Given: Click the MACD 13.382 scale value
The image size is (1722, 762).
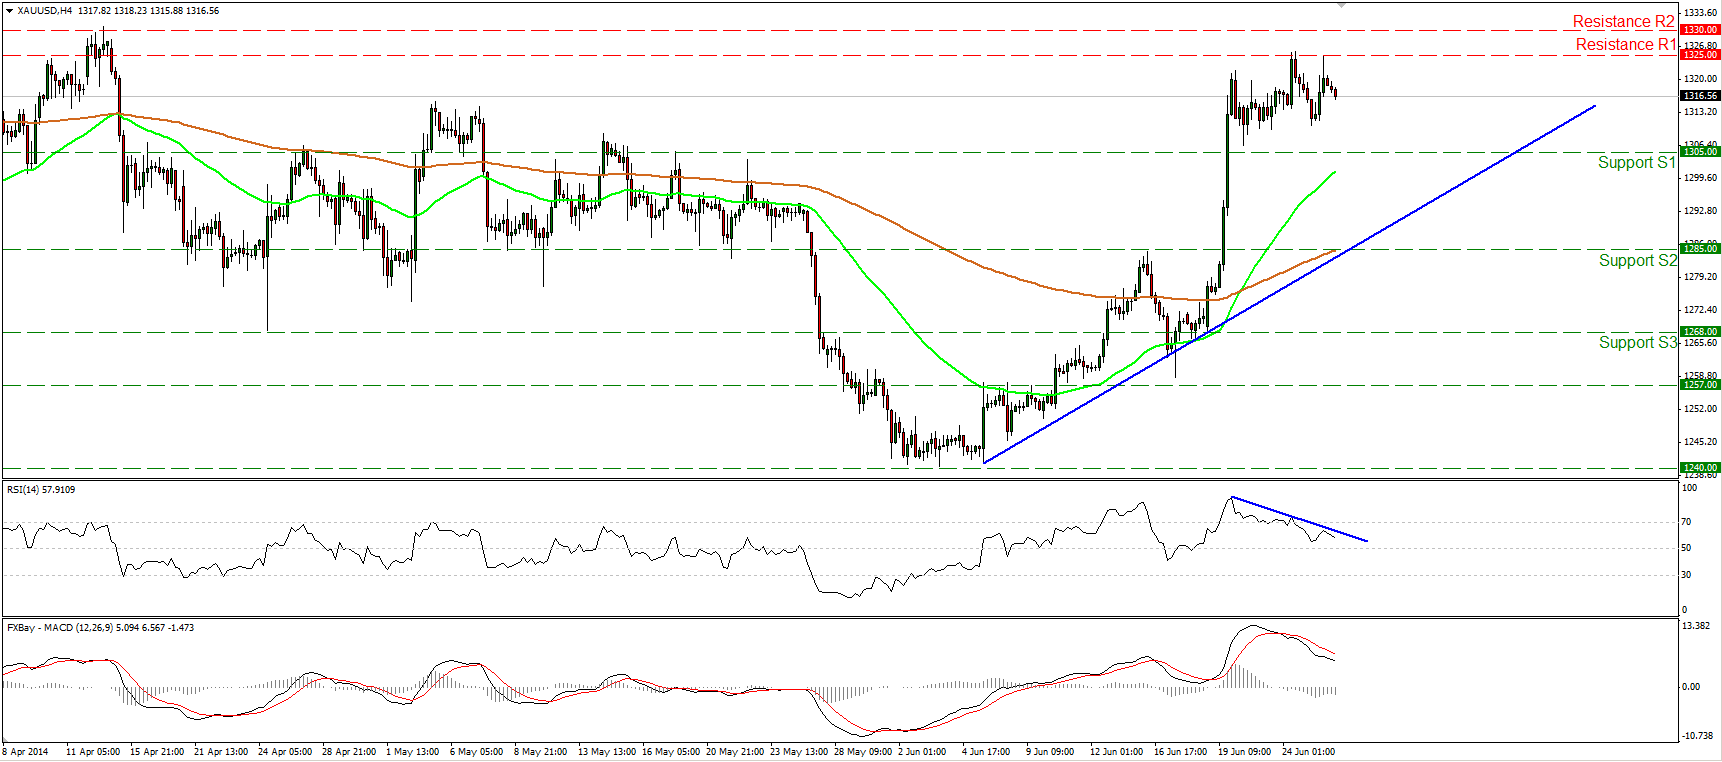Looking at the screenshot, I should coord(1696,626).
